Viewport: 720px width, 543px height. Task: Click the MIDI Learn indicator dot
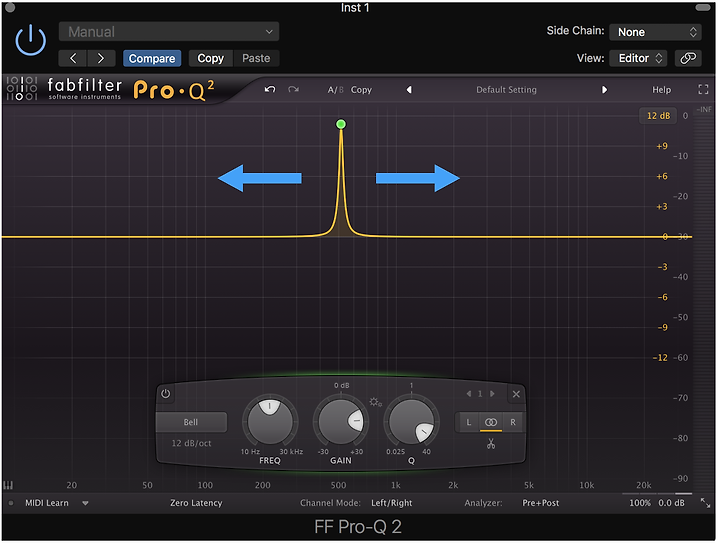click(11, 503)
